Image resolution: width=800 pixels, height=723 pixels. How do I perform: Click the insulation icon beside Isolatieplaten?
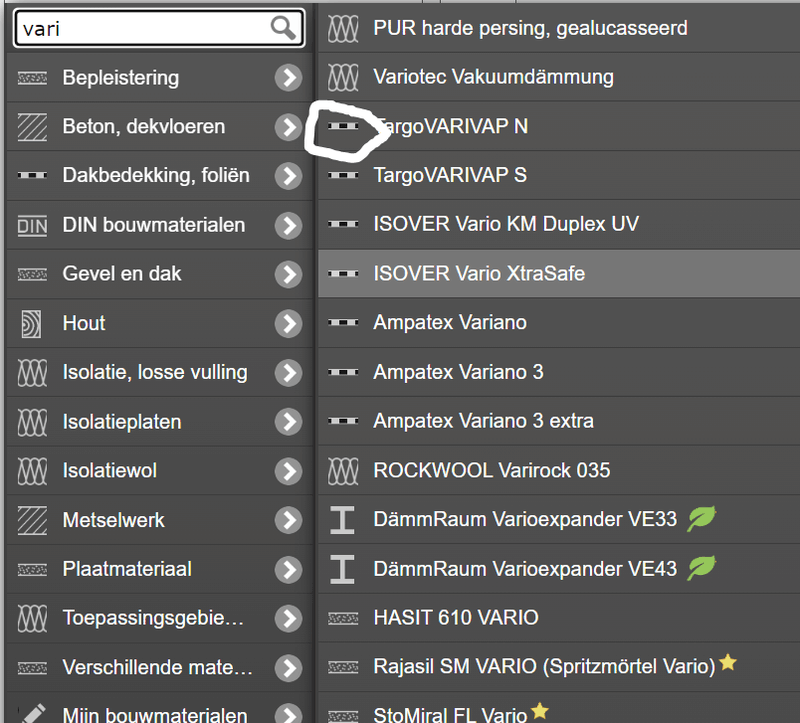[33, 422]
